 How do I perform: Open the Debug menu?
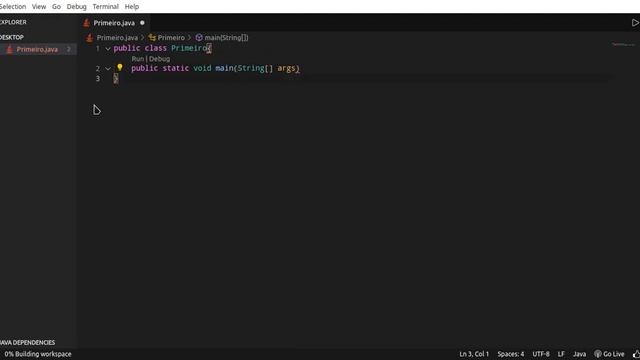click(x=76, y=7)
